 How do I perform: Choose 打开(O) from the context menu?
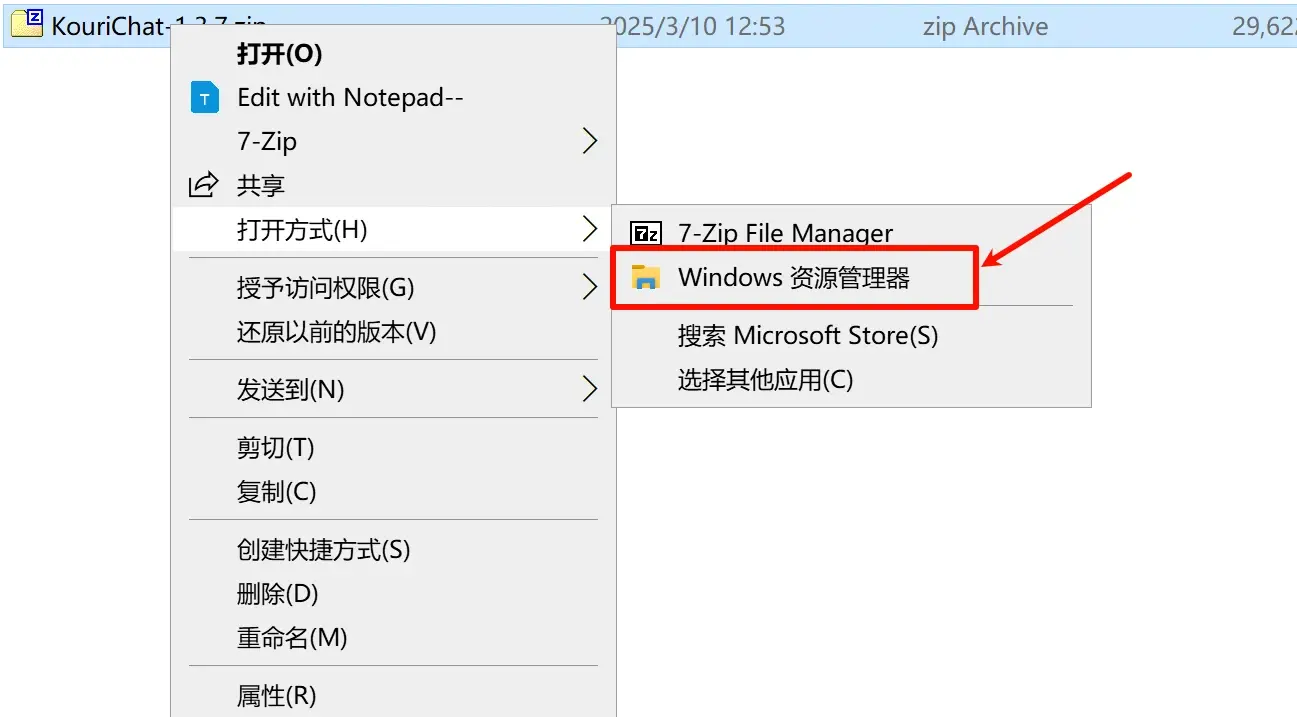[x=279, y=54]
